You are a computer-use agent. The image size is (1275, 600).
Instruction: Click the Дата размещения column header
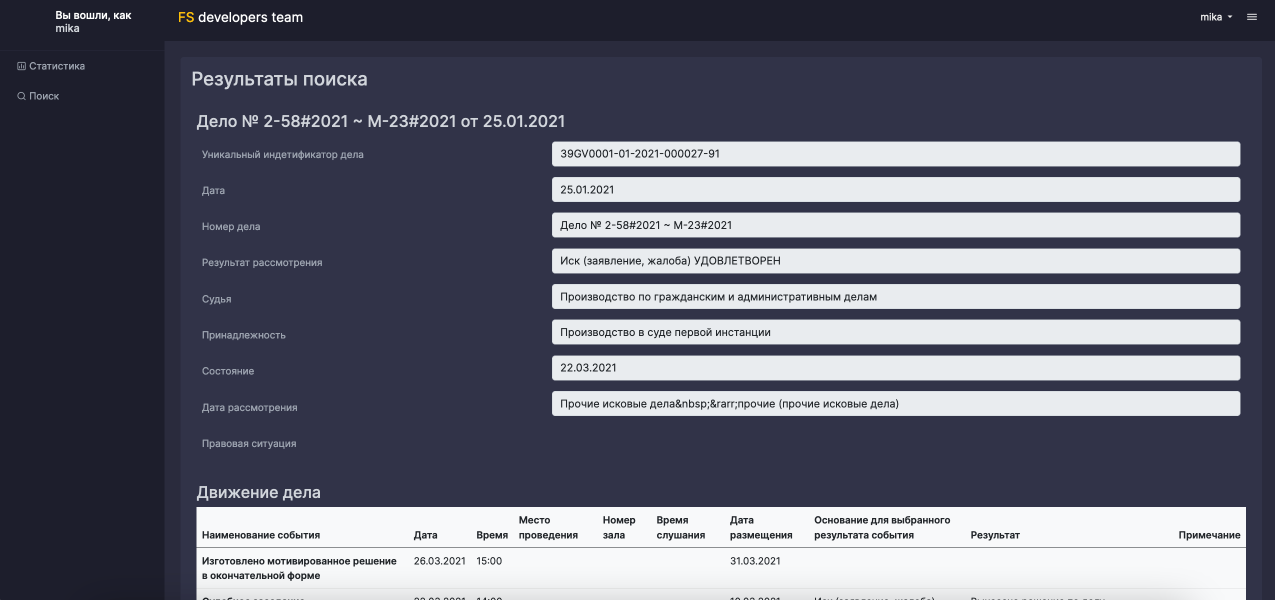pos(761,527)
